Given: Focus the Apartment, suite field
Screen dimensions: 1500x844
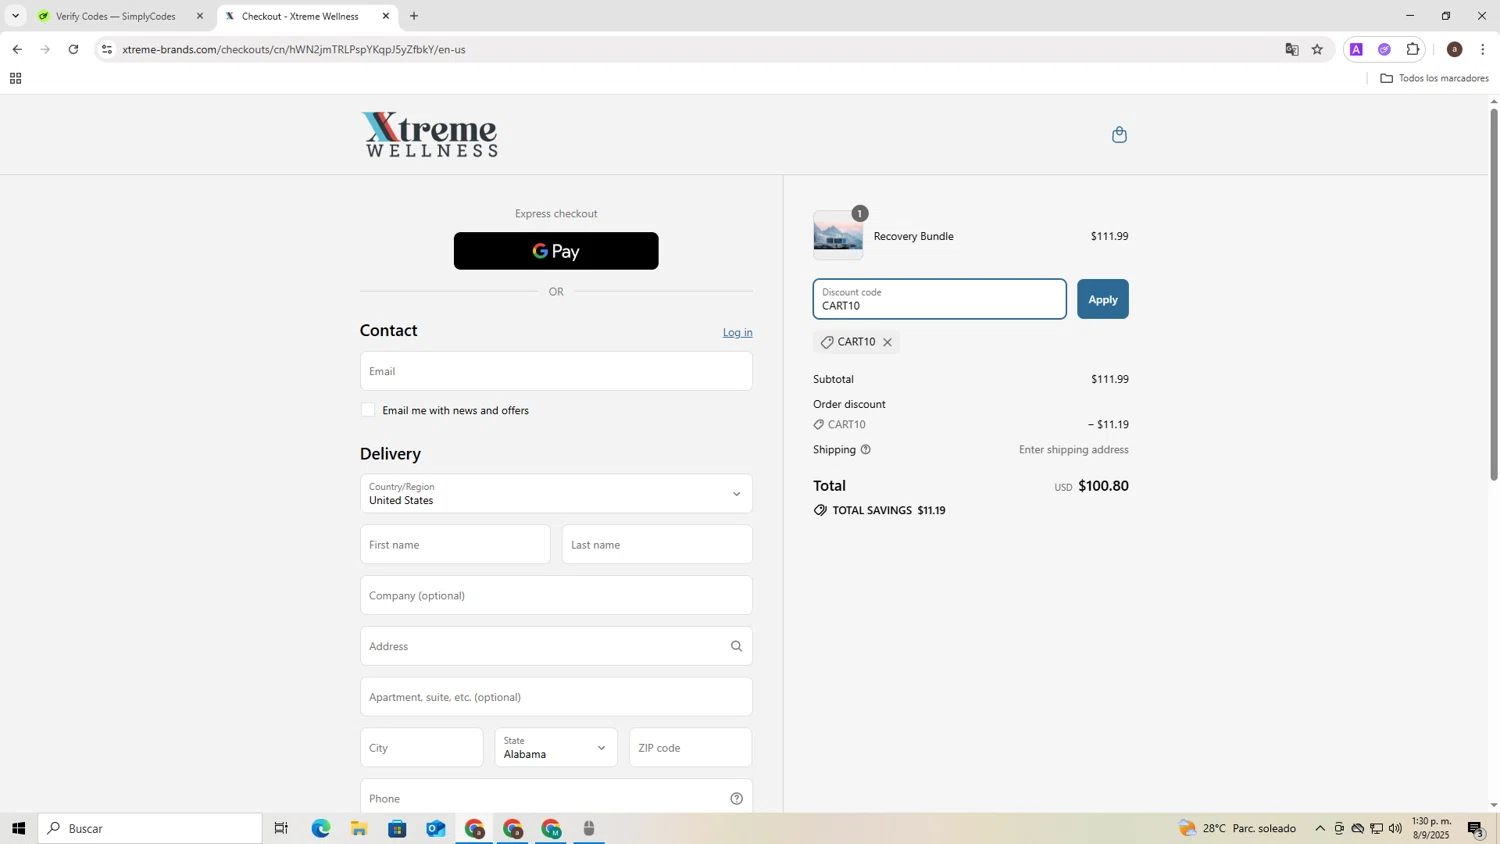Looking at the screenshot, I should point(556,697).
